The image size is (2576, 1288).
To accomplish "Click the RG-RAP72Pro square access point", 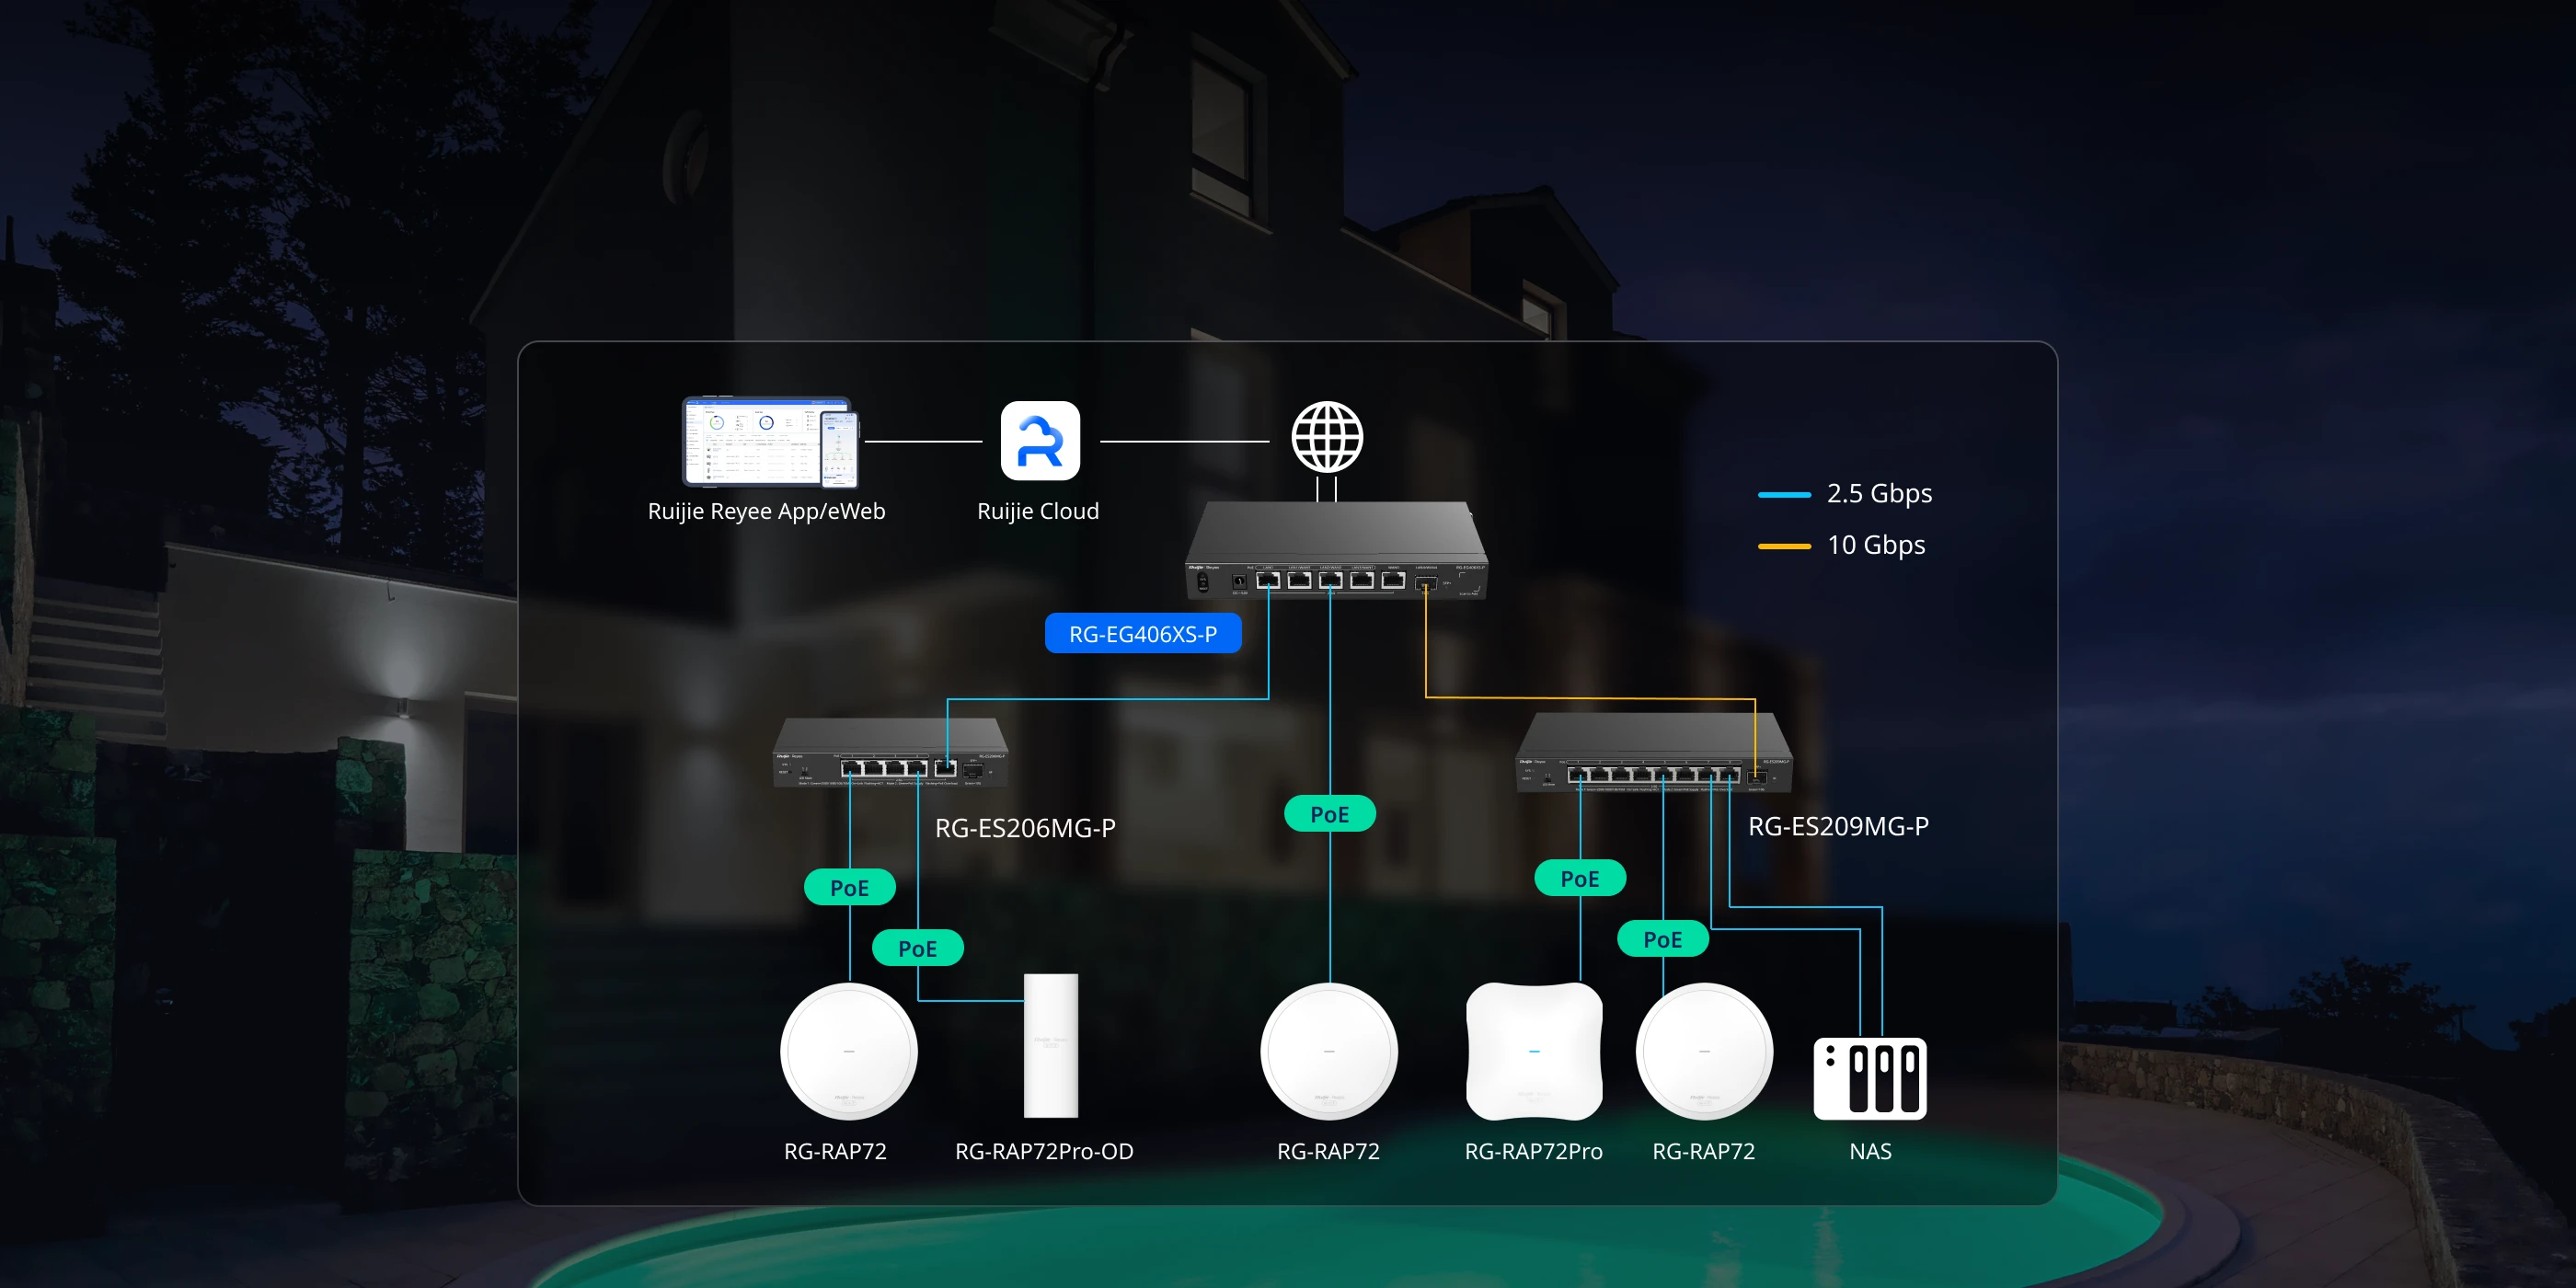I will pyautogui.click(x=1534, y=1051).
